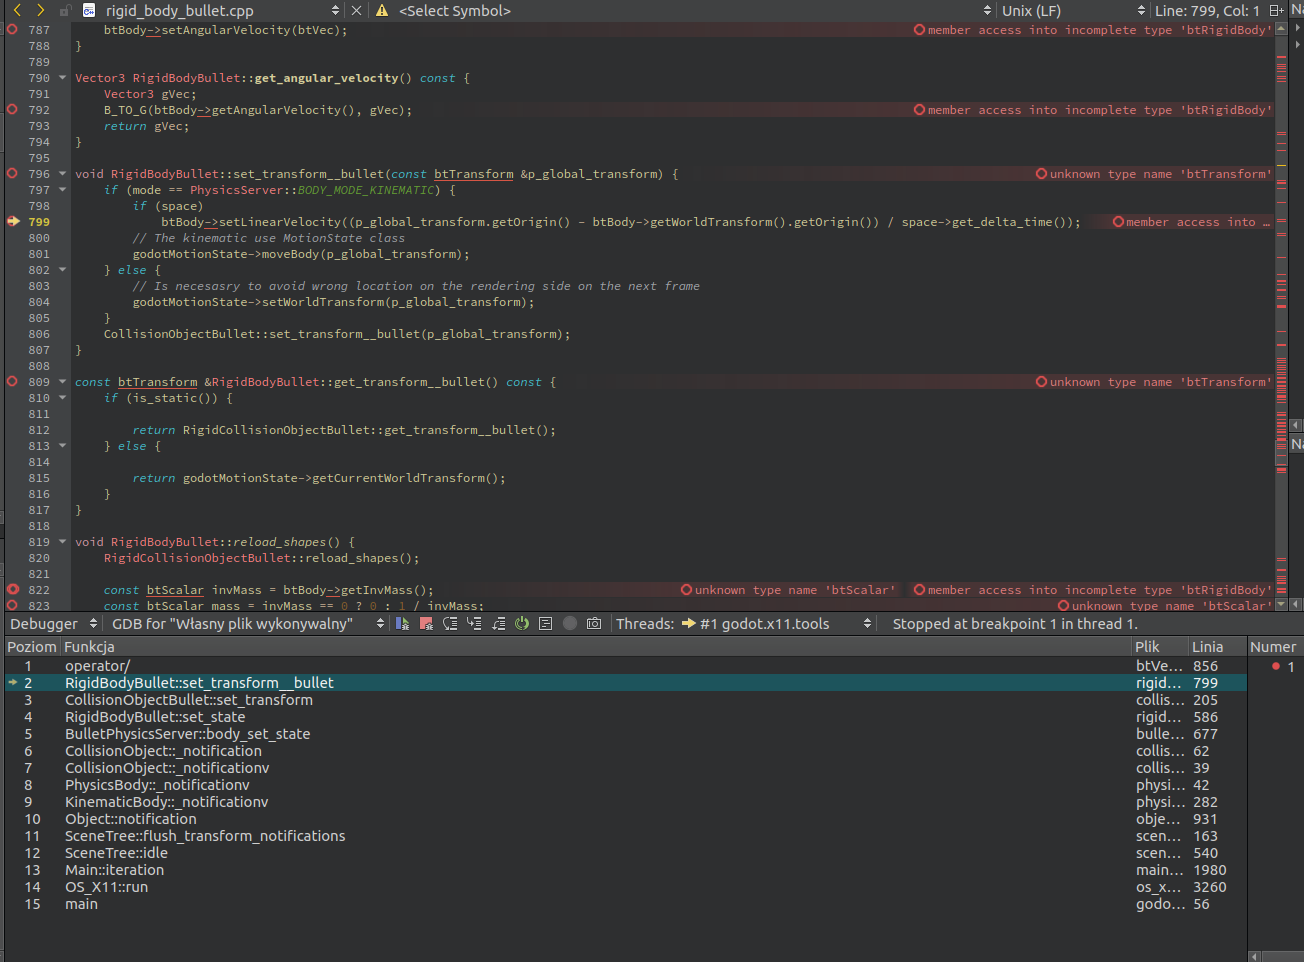Click the Step Over icon
1304x962 pixels.
(450, 623)
